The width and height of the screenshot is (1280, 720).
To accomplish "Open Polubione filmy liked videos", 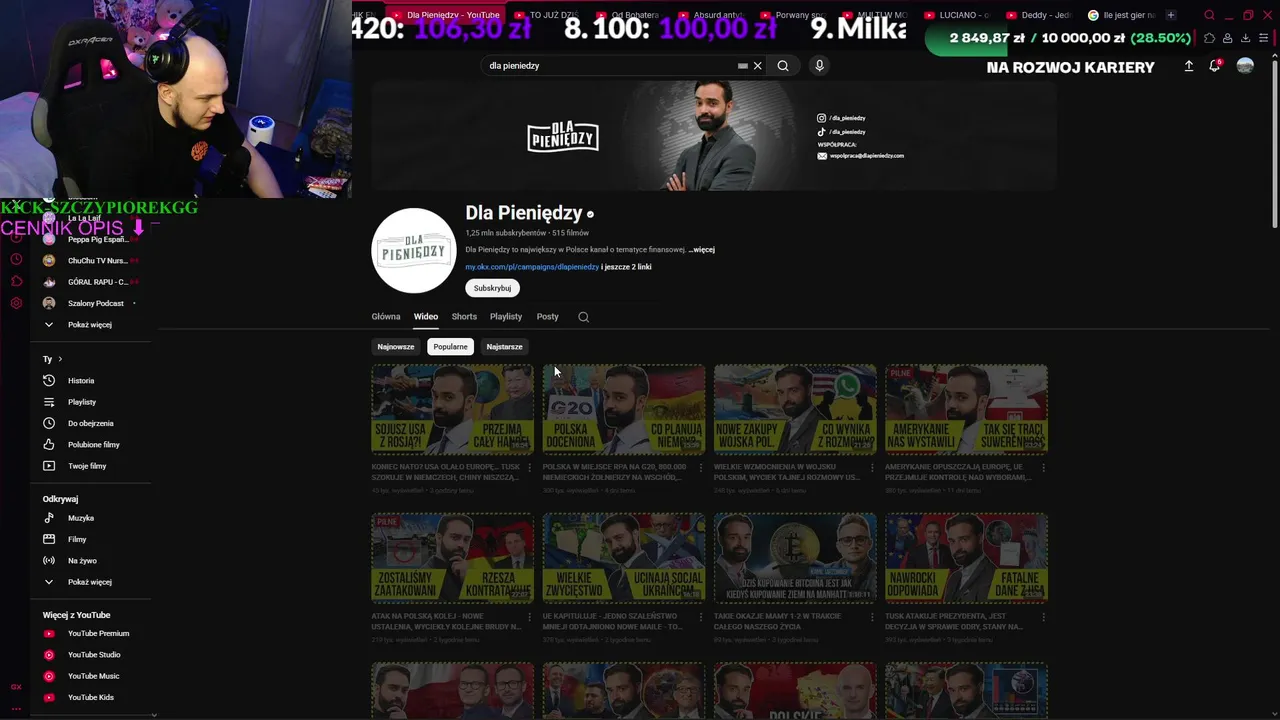I will (93, 445).
